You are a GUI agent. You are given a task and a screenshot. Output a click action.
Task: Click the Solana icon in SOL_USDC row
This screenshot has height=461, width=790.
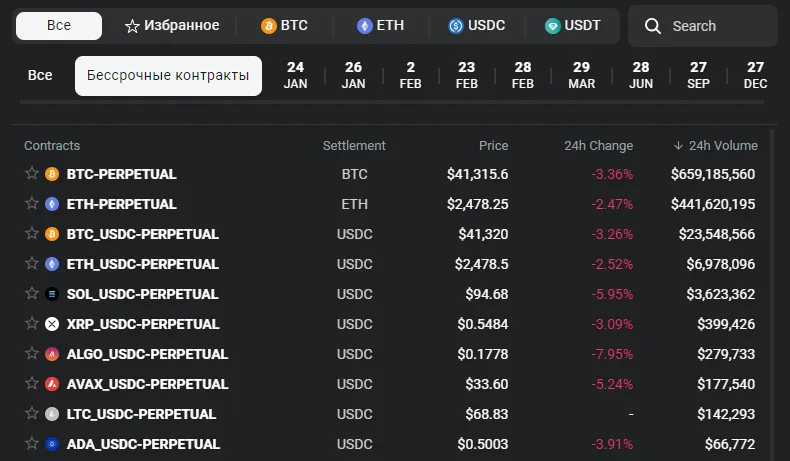point(52,294)
